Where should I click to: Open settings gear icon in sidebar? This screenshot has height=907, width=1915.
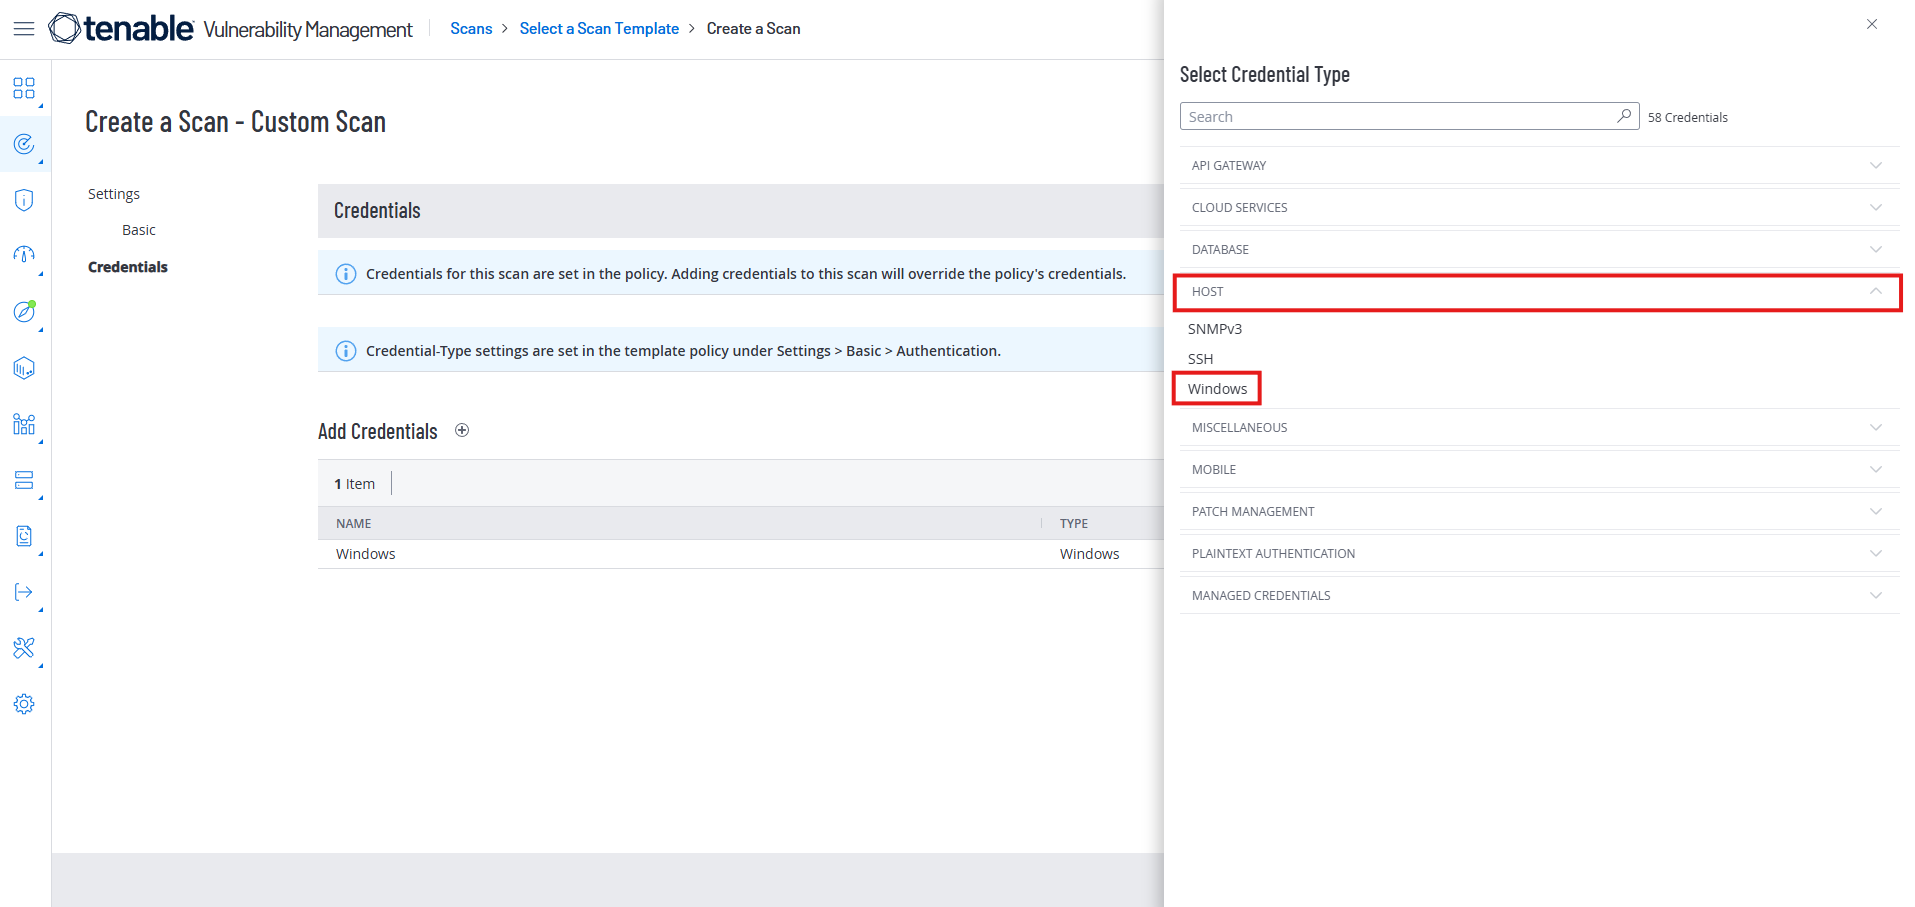(x=24, y=704)
